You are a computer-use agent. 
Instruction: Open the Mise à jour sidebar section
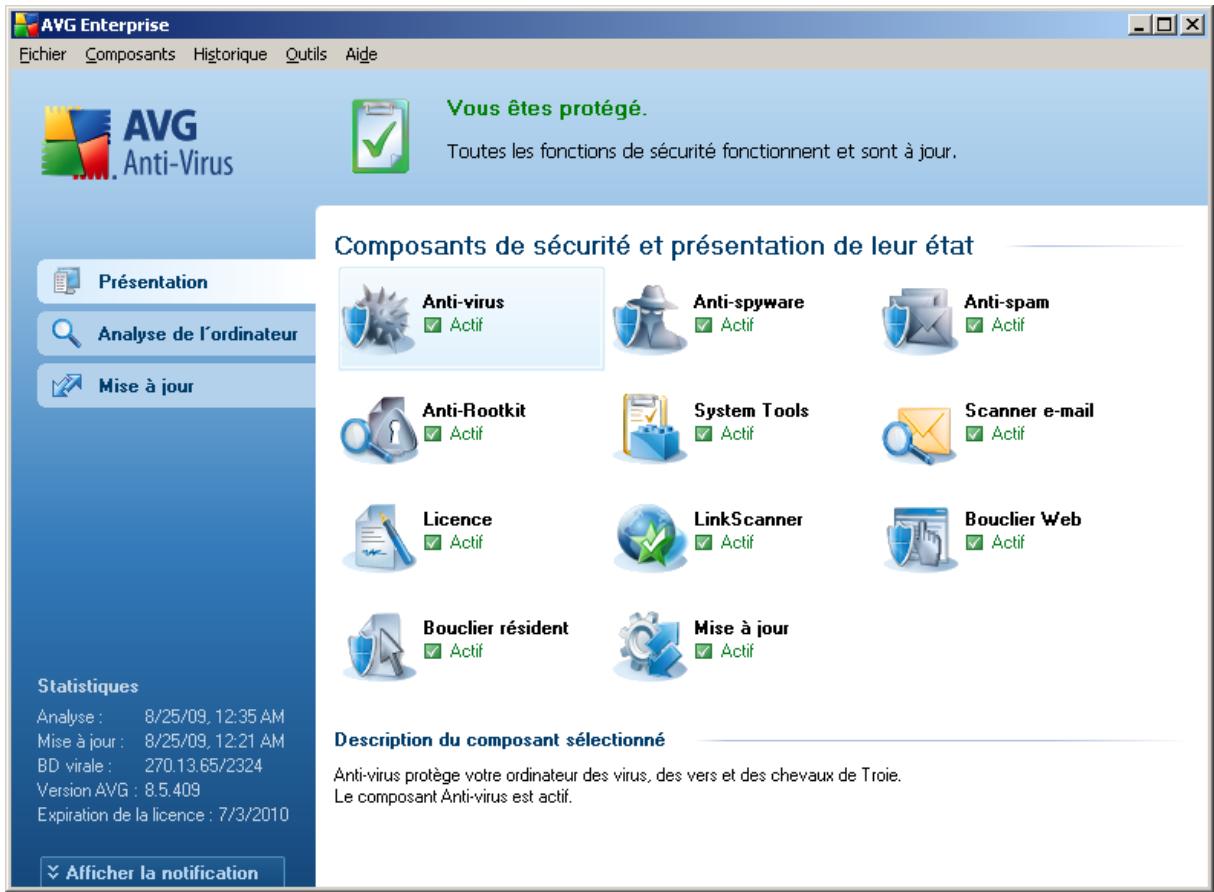176,385
